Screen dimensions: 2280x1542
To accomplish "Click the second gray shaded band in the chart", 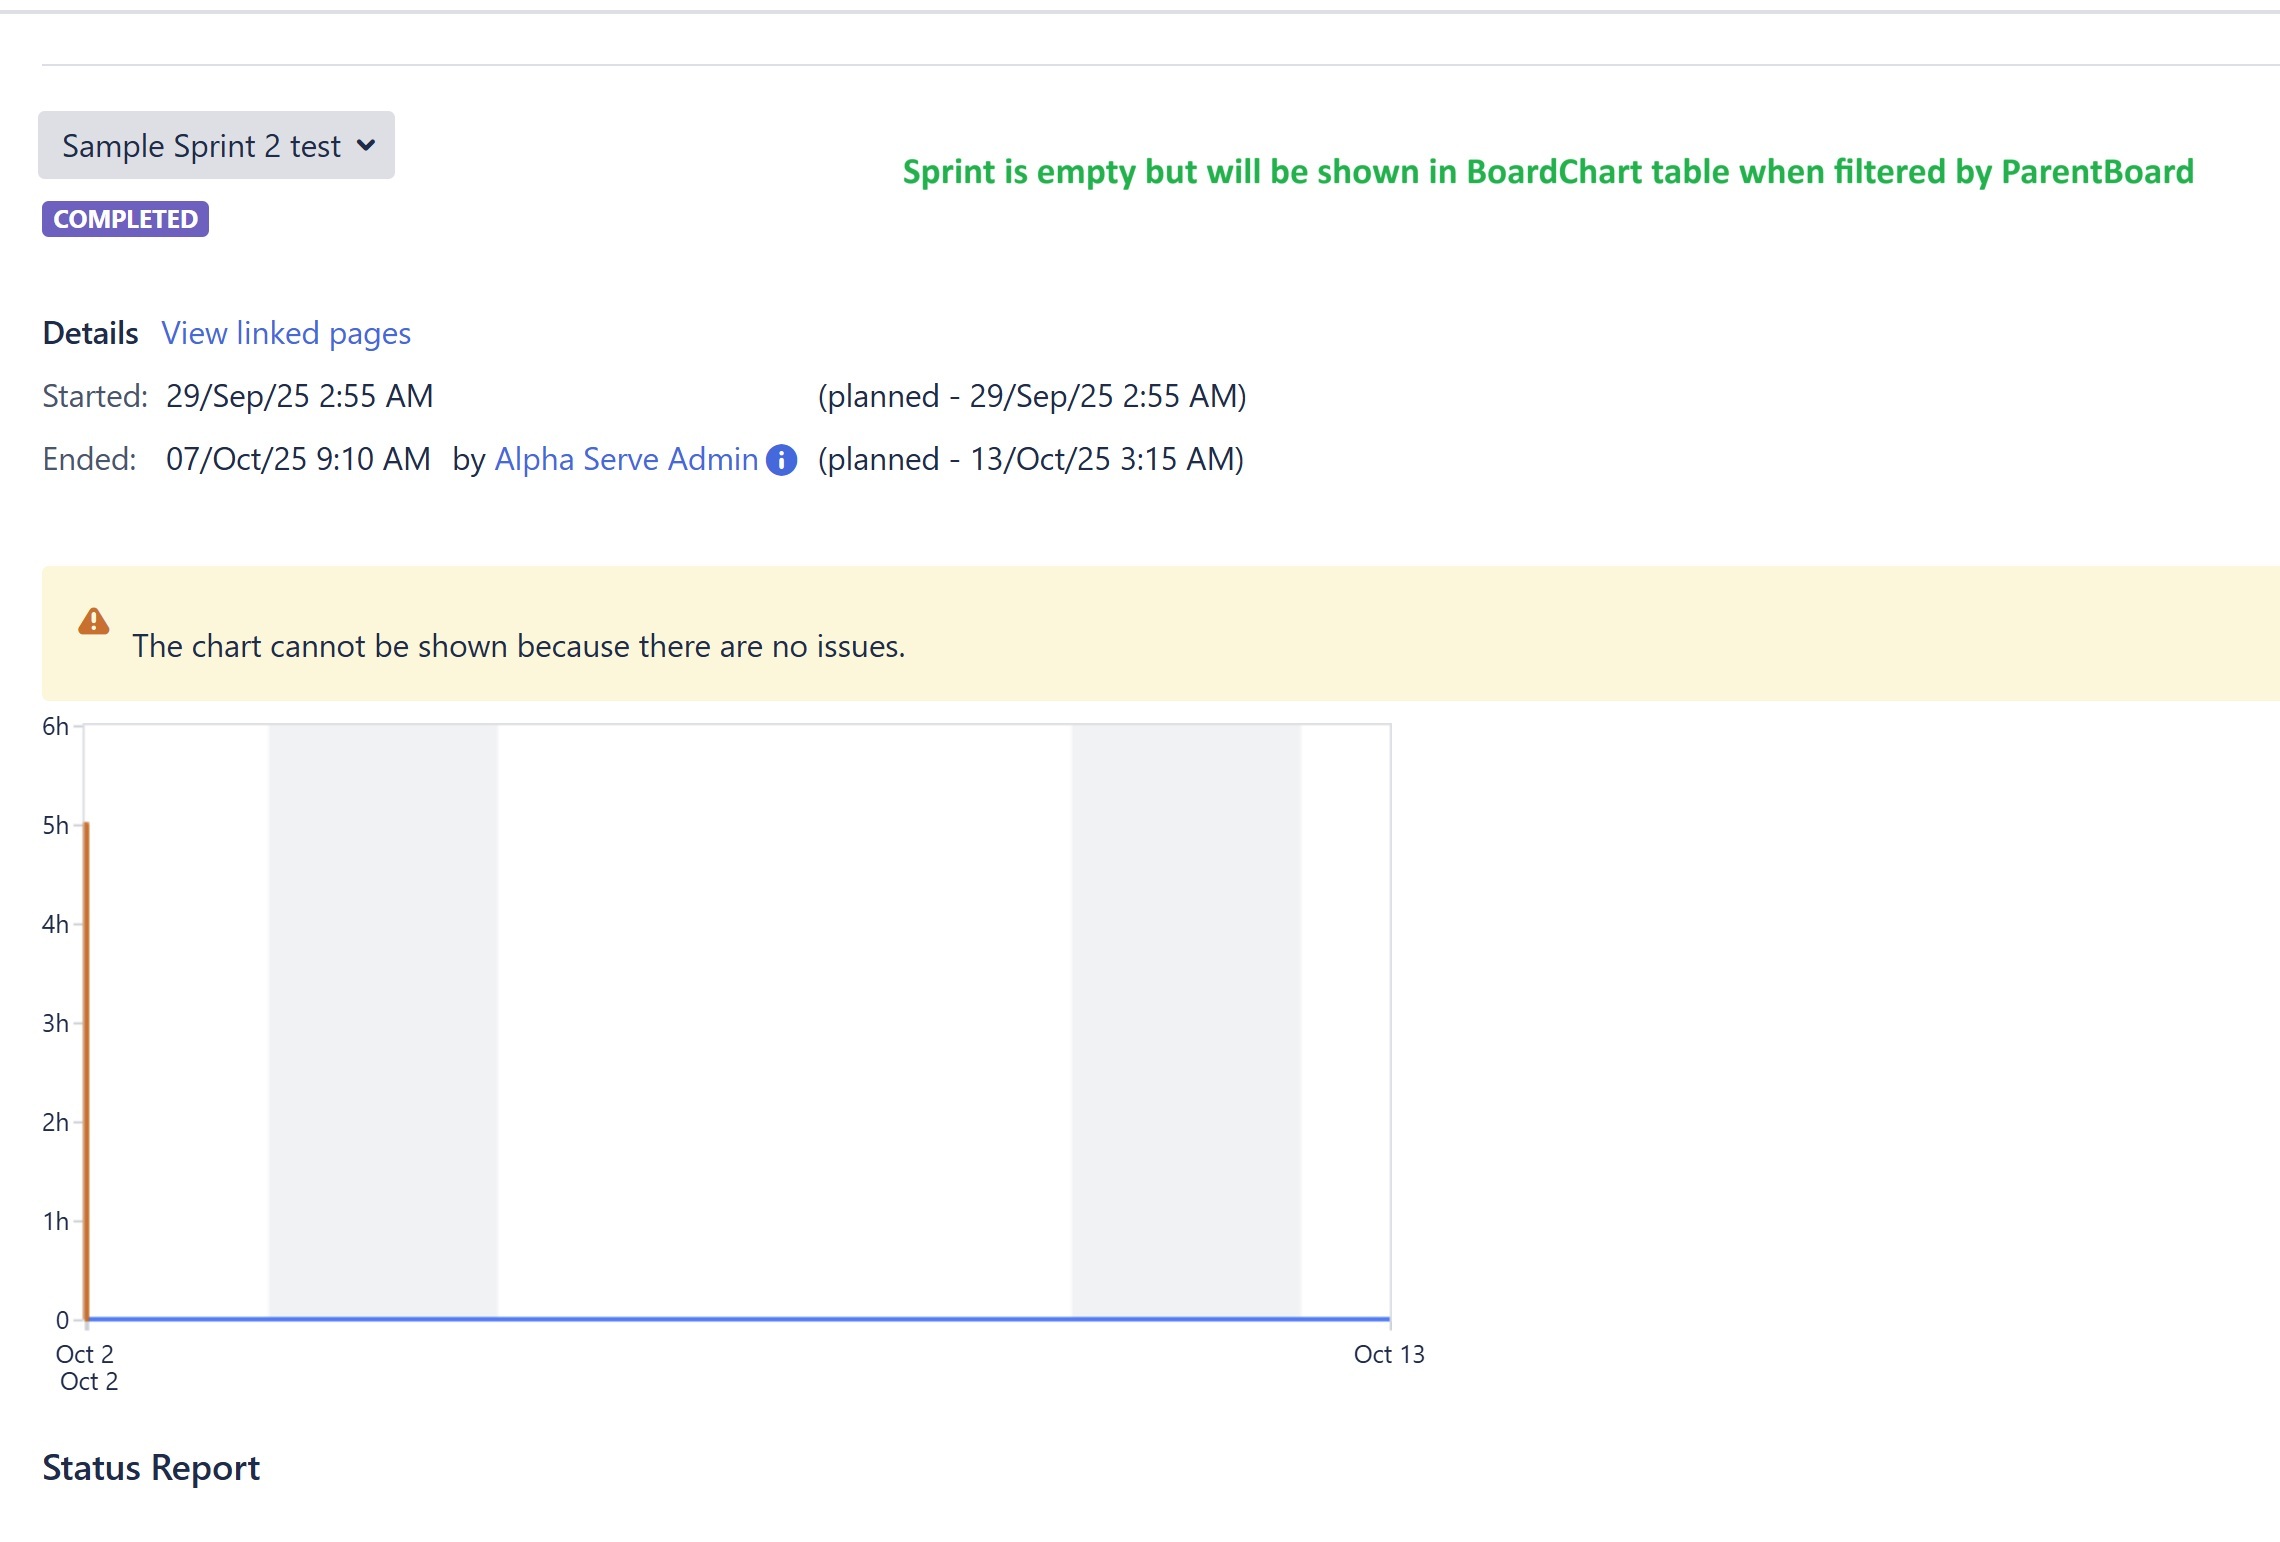I will pos(1186,1020).
